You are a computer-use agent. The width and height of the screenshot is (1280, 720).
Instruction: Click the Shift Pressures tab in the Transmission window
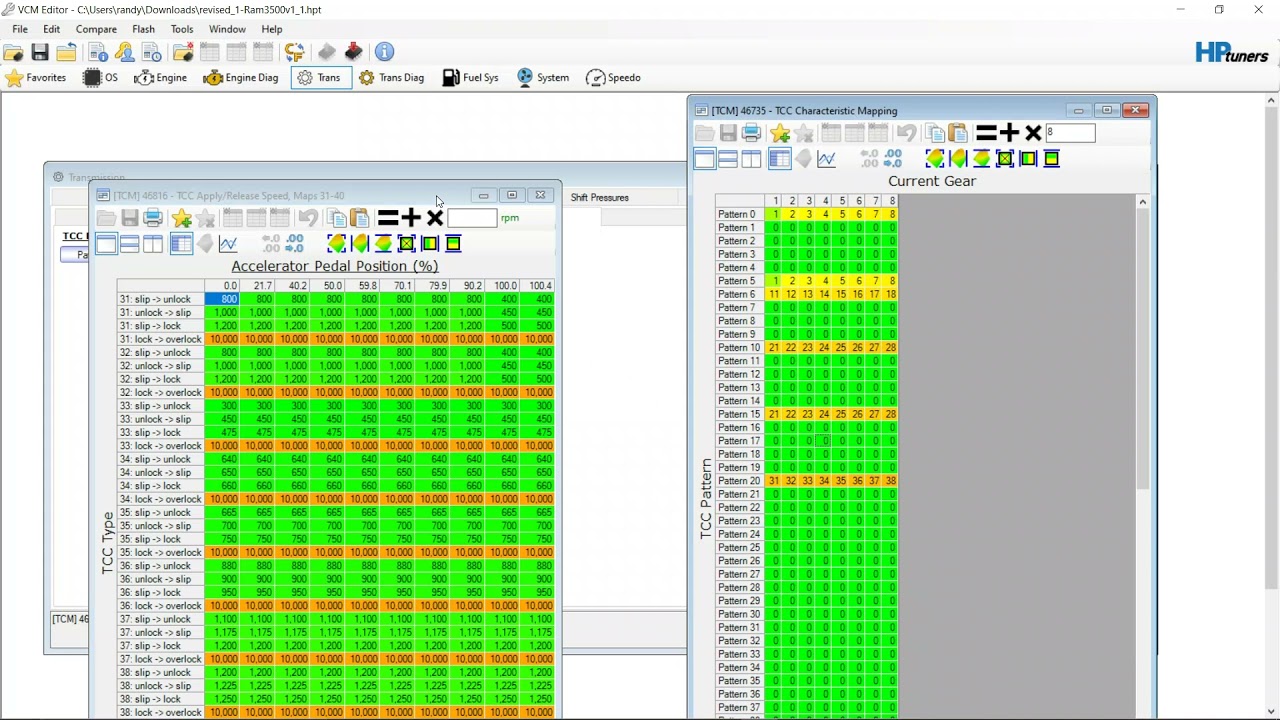tap(600, 197)
